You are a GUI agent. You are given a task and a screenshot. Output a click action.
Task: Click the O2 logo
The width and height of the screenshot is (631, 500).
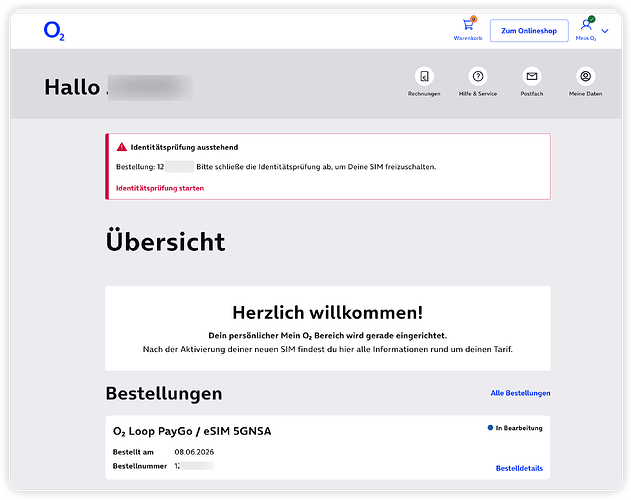[x=54, y=31]
